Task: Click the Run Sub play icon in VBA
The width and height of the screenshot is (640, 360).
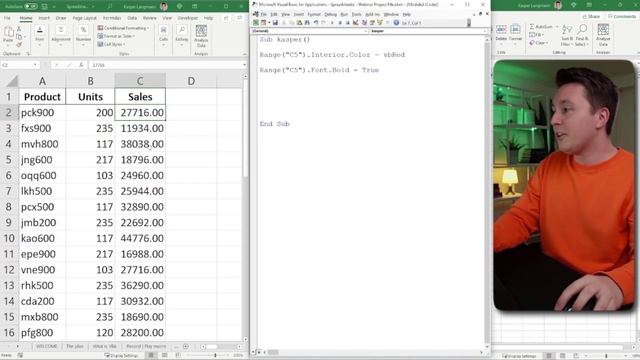Action: coord(332,22)
